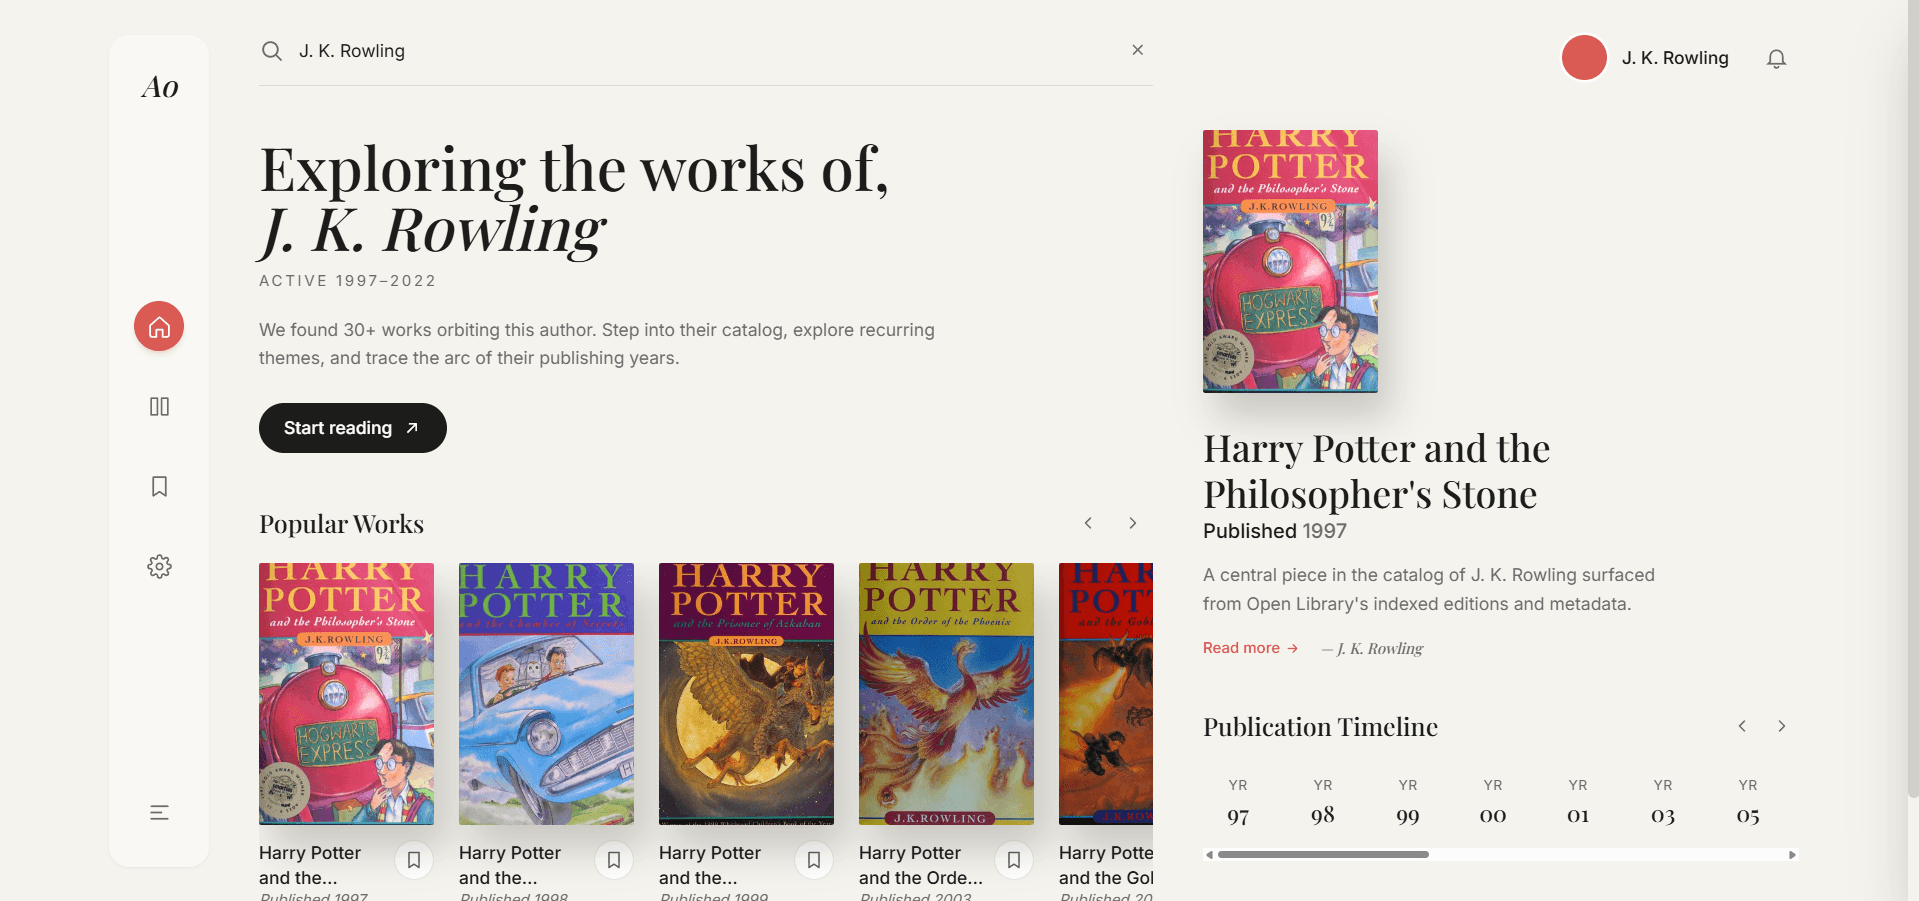Click the Ao logo in the sidebar
Viewport: 1919px width, 901px height.
[160, 87]
